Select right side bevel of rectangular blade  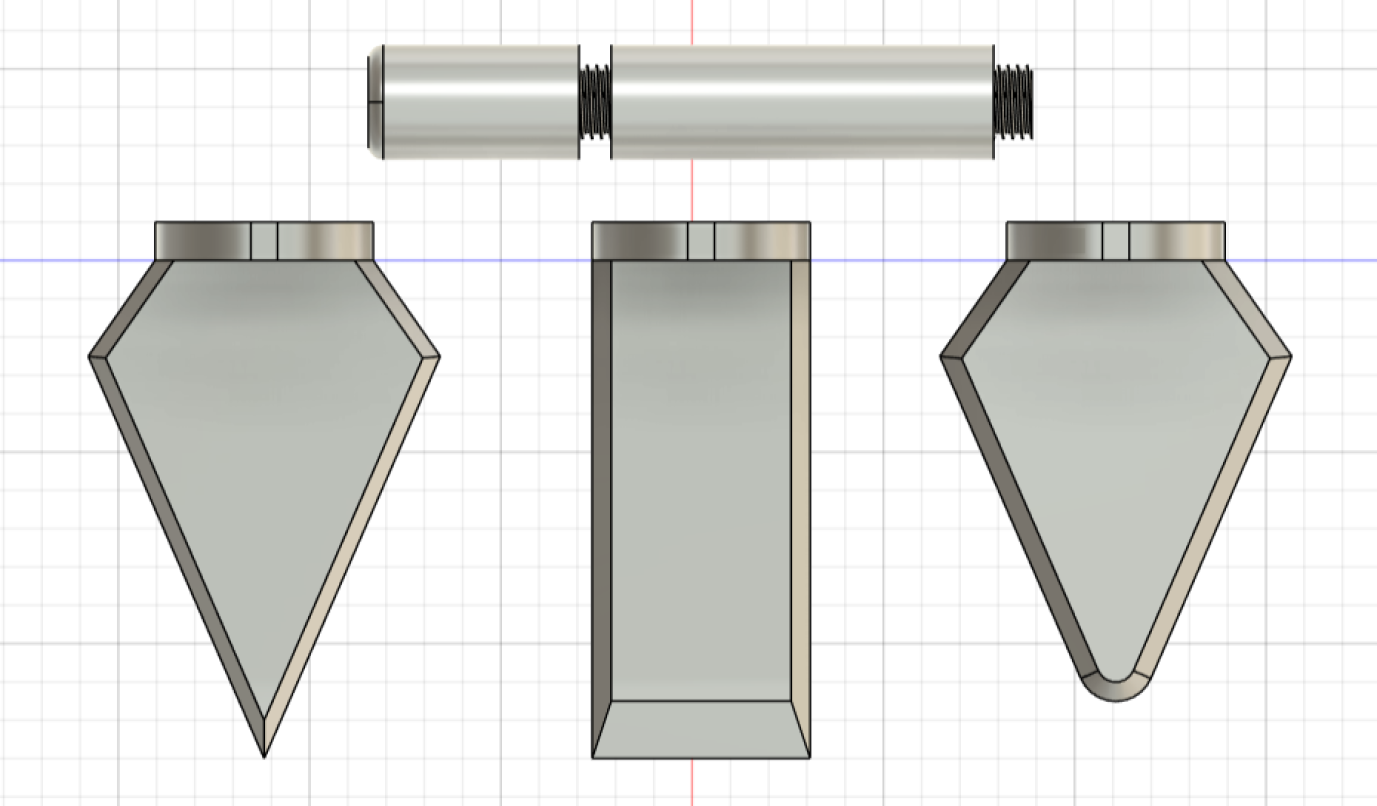(x=800, y=480)
